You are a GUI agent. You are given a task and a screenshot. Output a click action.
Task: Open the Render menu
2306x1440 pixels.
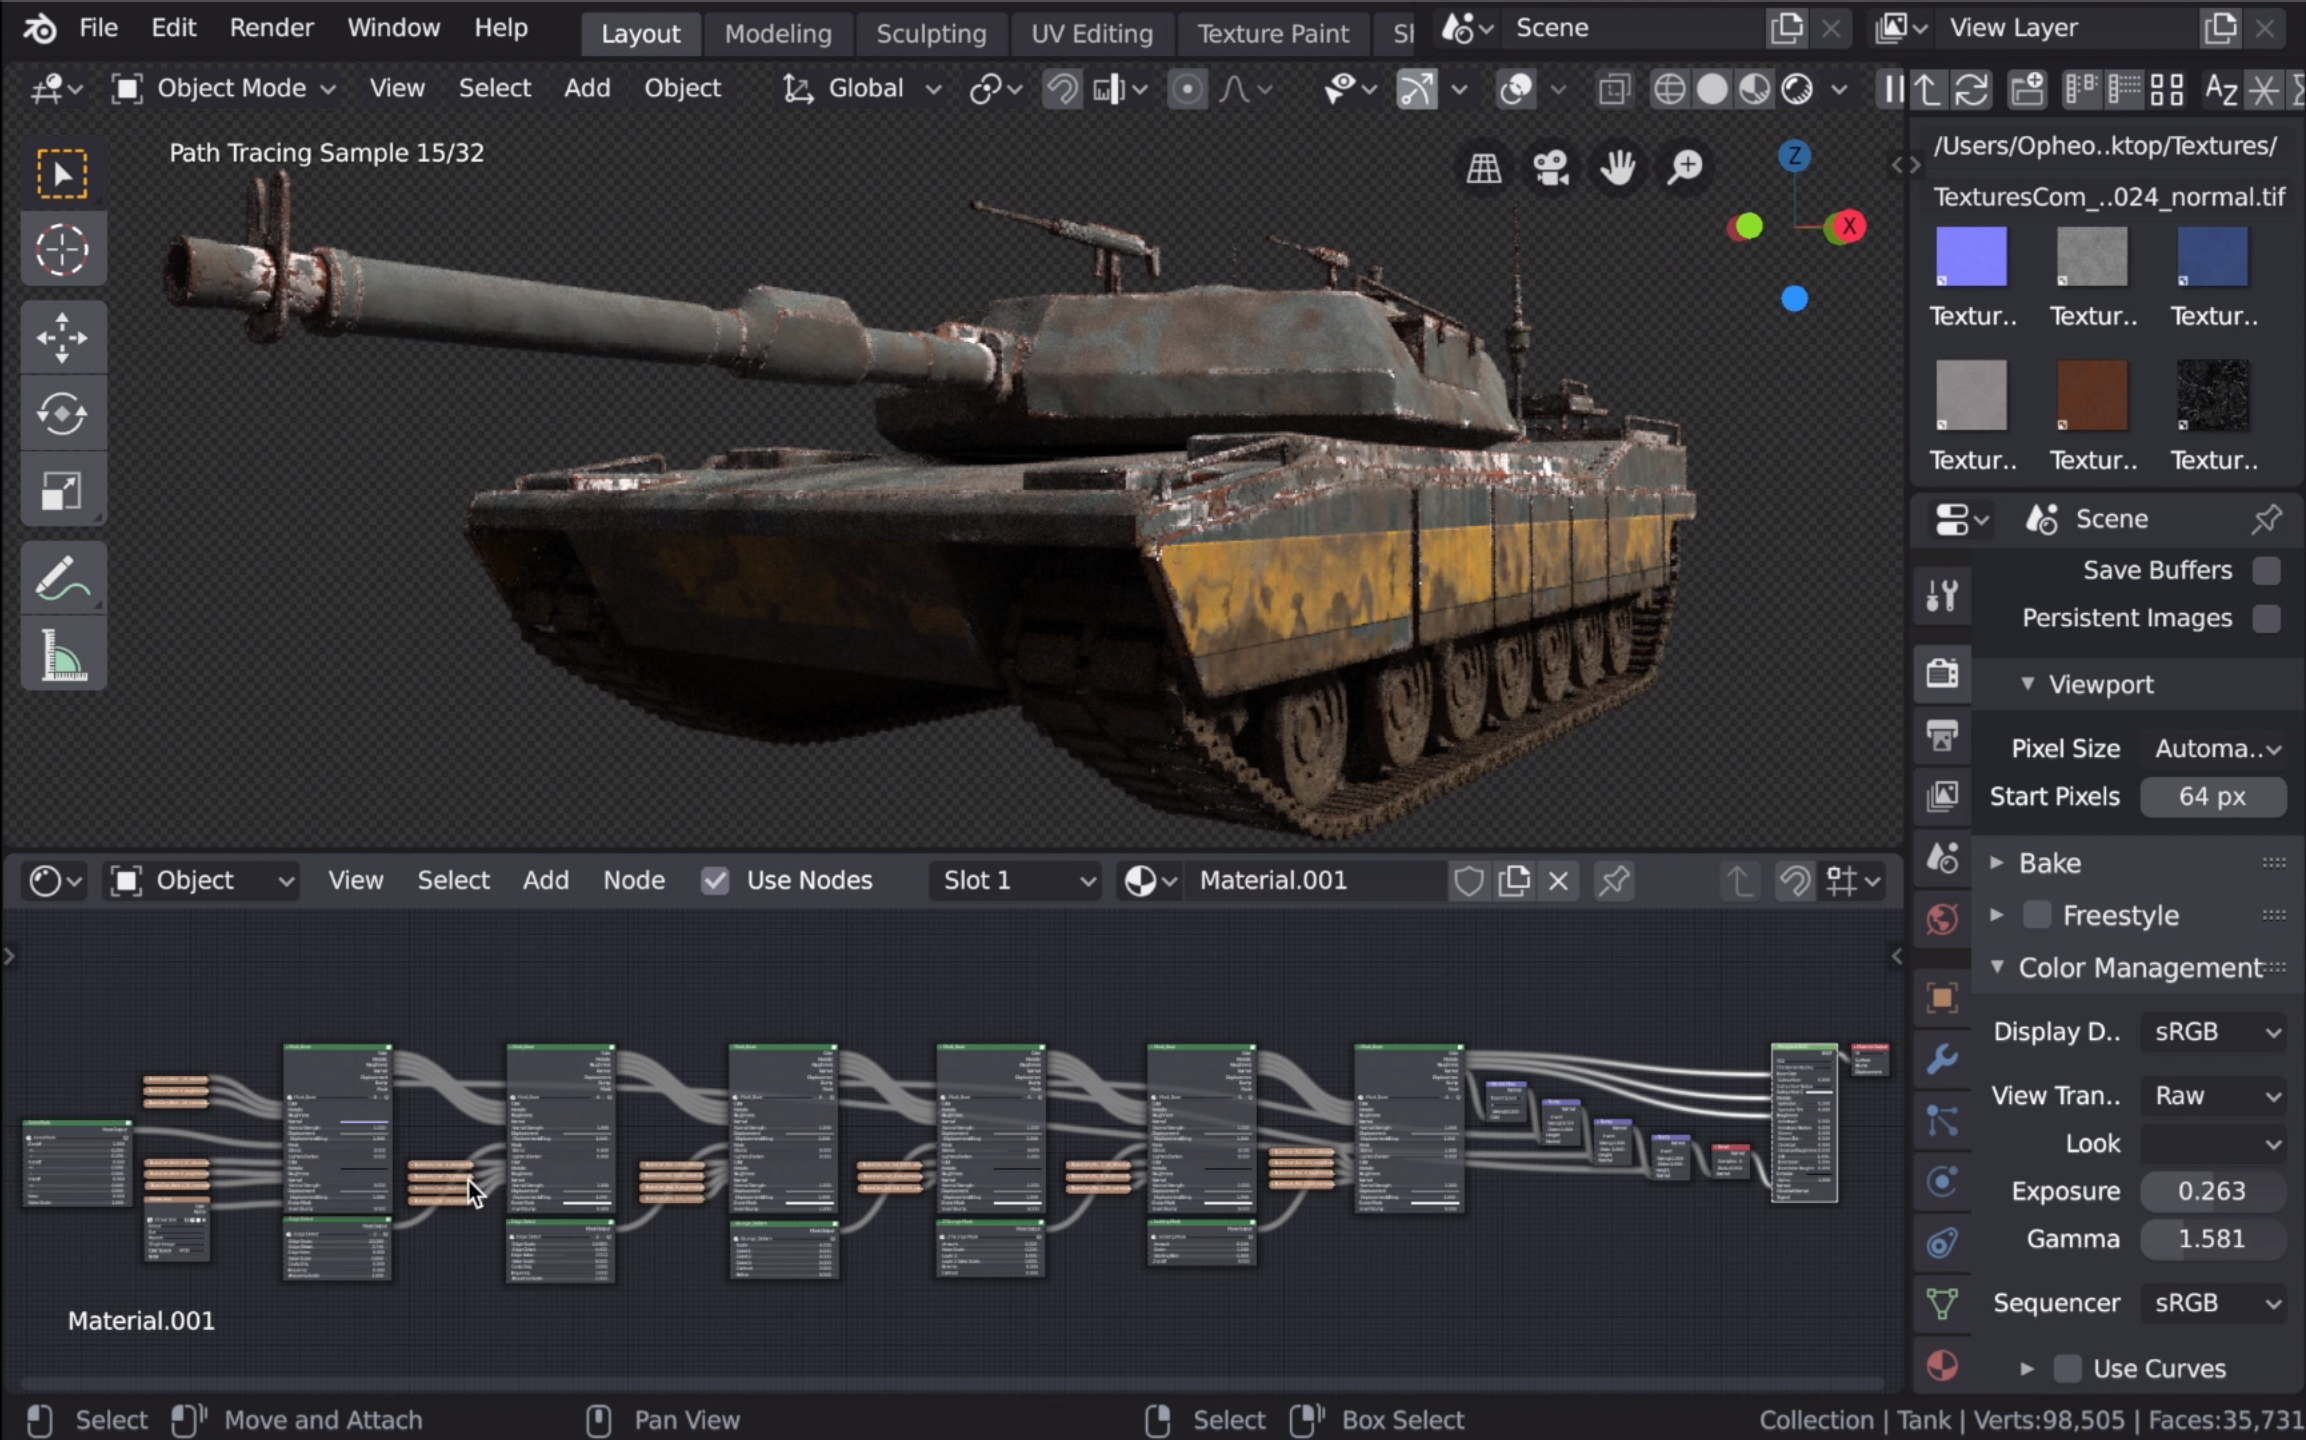pos(271,28)
